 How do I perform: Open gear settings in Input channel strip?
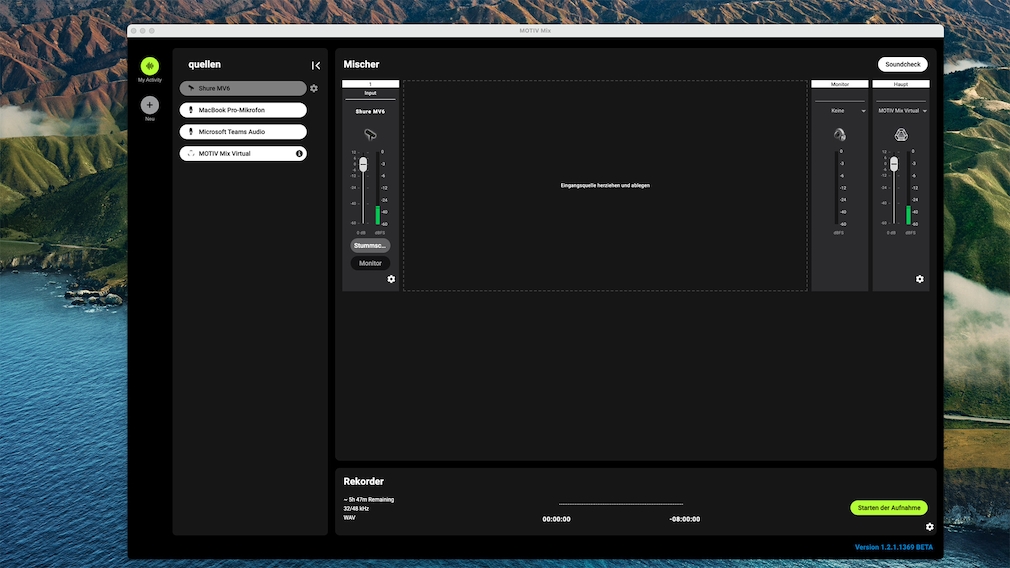pyautogui.click(x=391, y=279)
